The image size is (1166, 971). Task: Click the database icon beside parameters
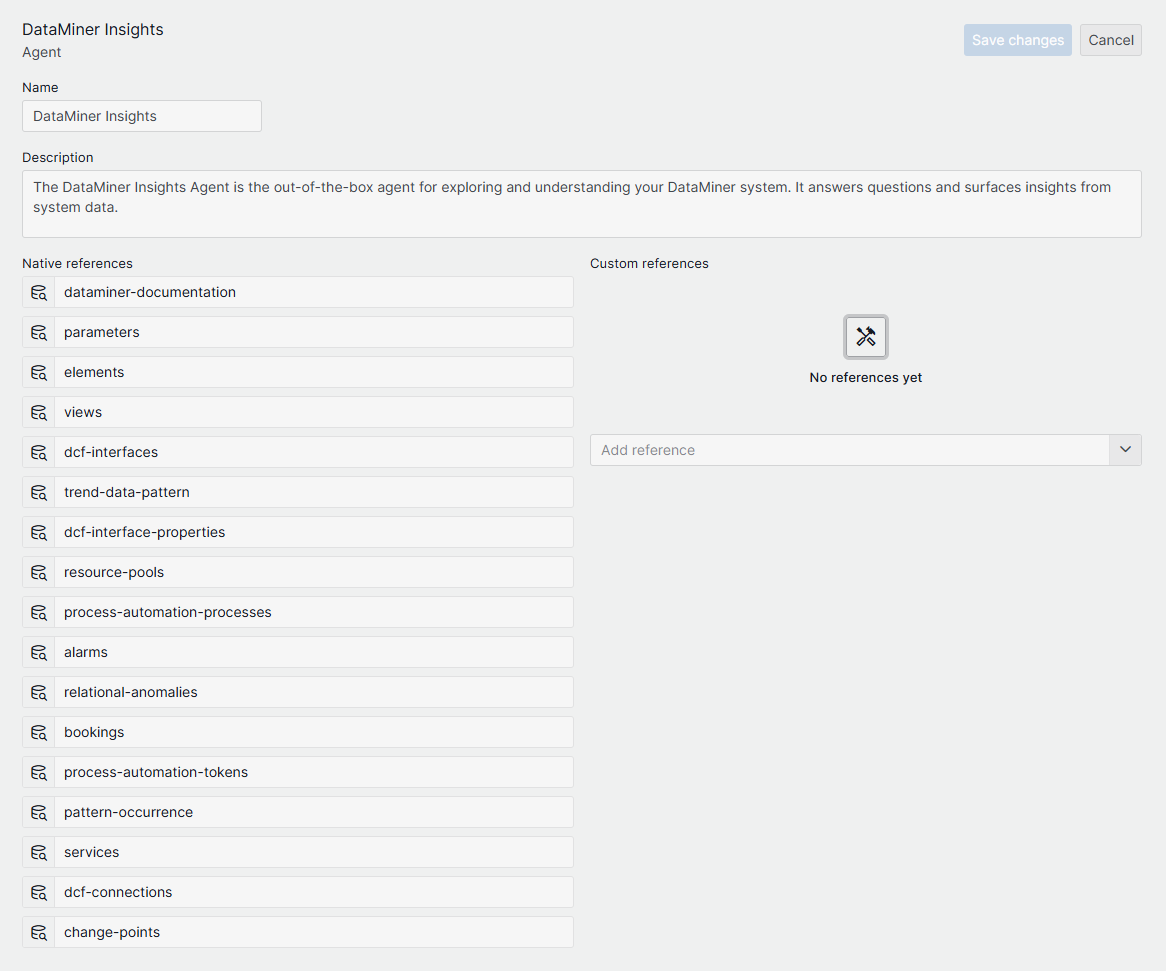click(x=39, y=332)
